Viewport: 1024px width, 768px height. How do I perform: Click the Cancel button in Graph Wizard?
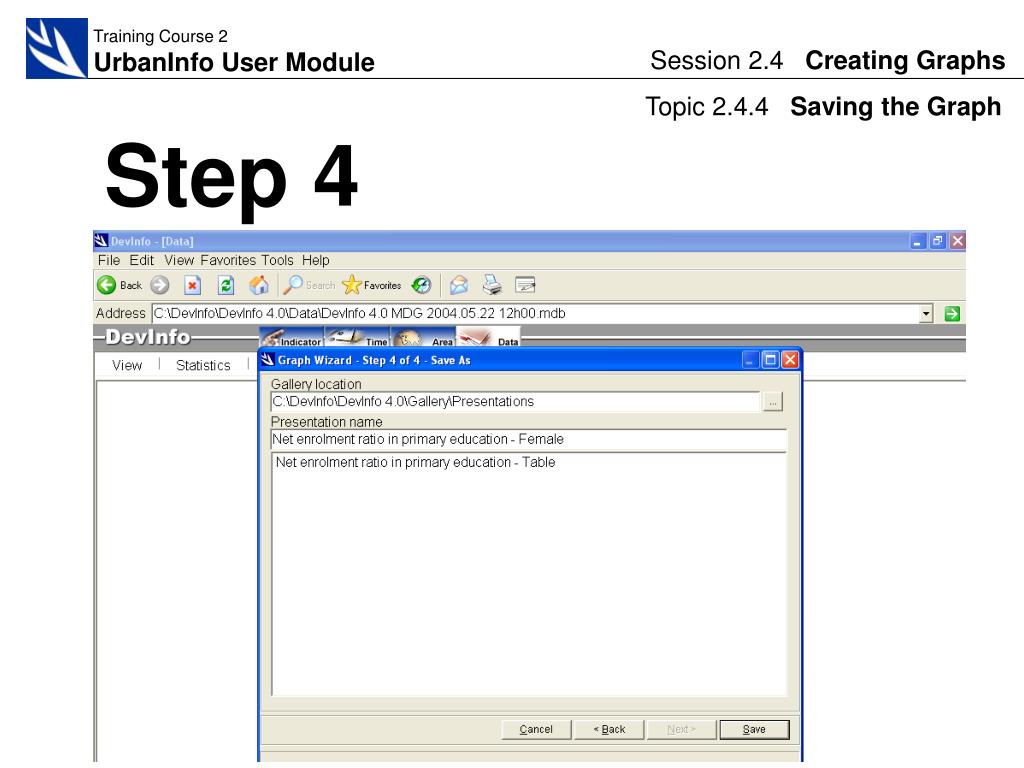[536, 729]
